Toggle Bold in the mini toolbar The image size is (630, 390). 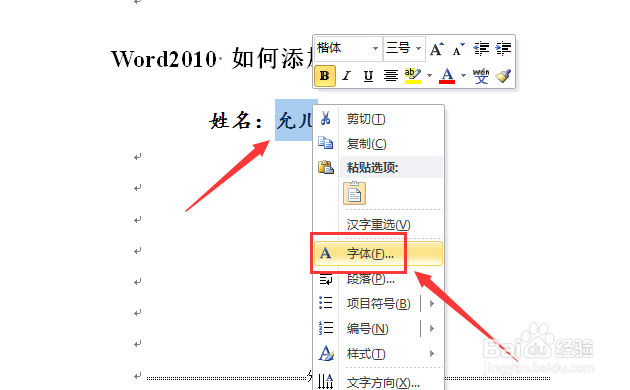[325, 76]
